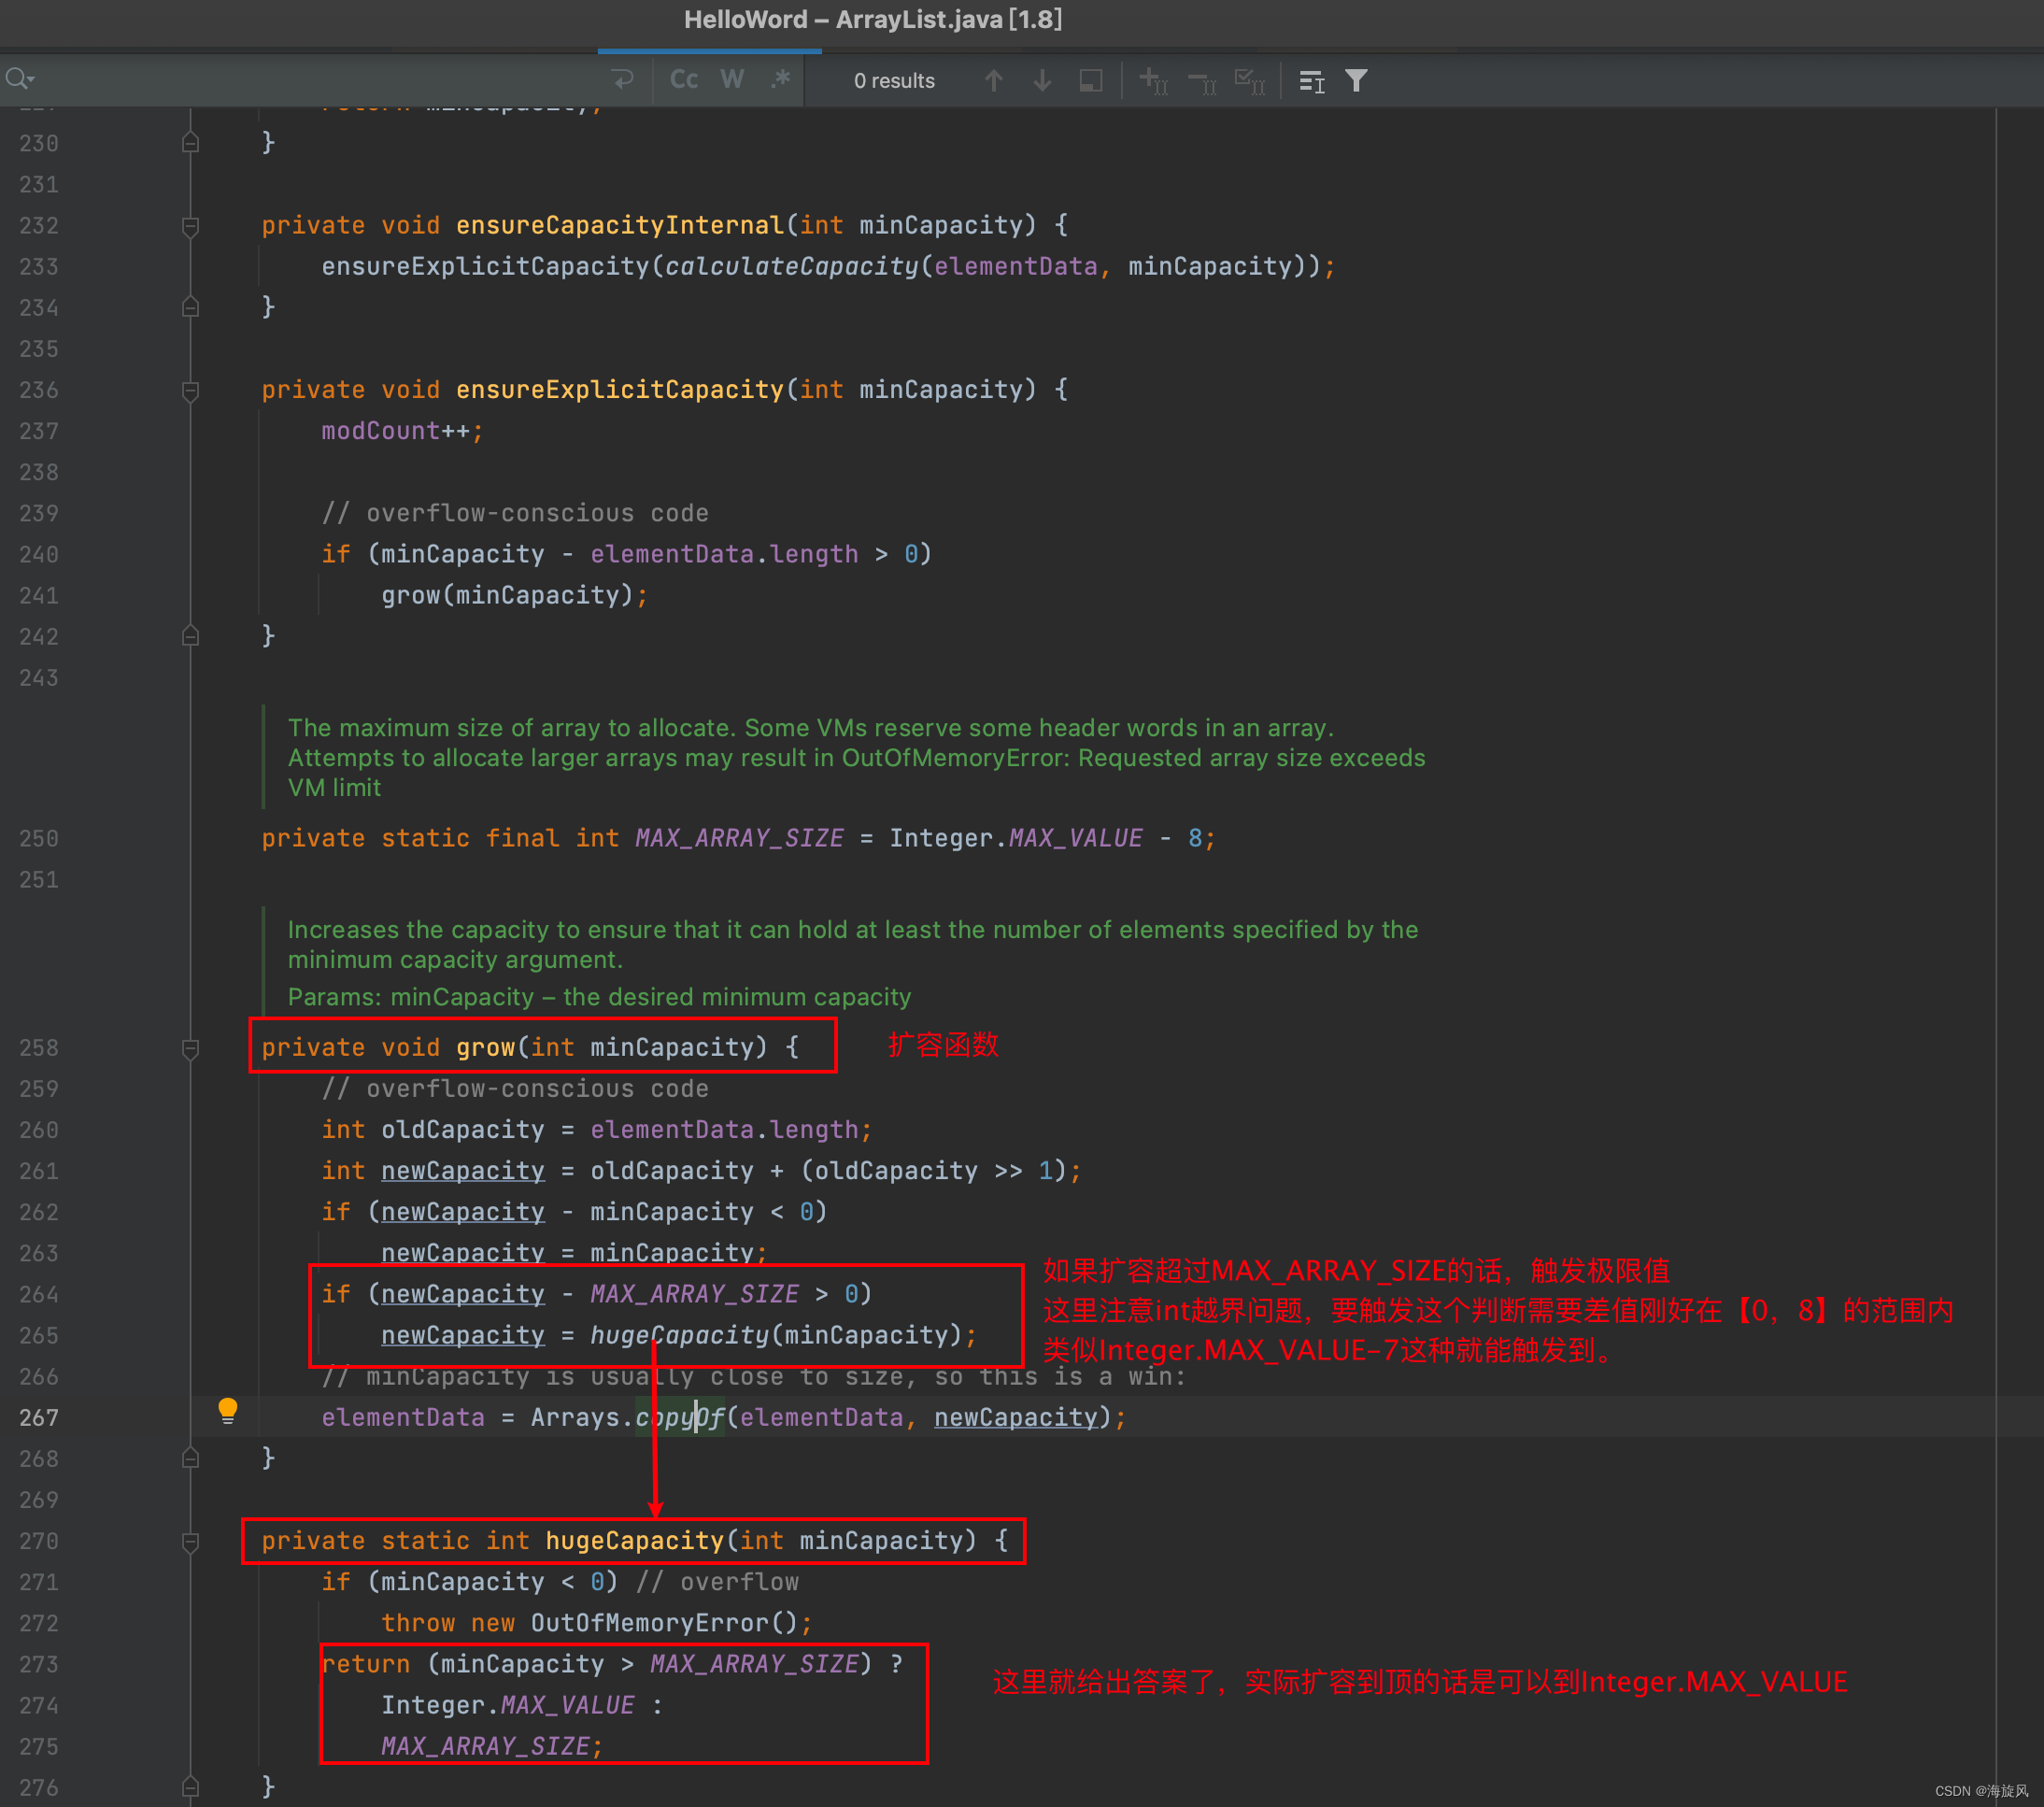Click MAX_ARRAY_SIZE on line 275
Viewport: 2044px width, 1807px height.
click(x=485, y=1747)
